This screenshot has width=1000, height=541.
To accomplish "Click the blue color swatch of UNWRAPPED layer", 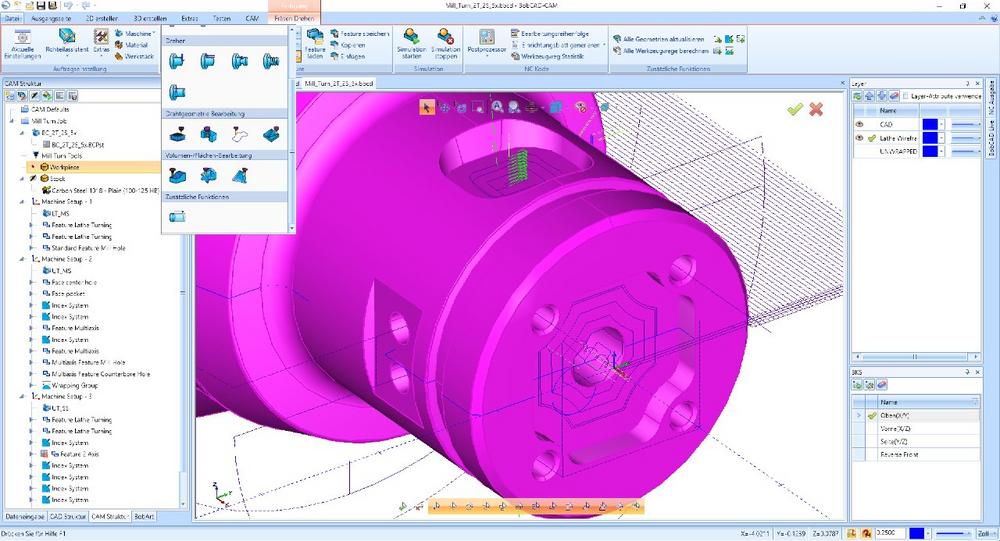I will 930,151.
